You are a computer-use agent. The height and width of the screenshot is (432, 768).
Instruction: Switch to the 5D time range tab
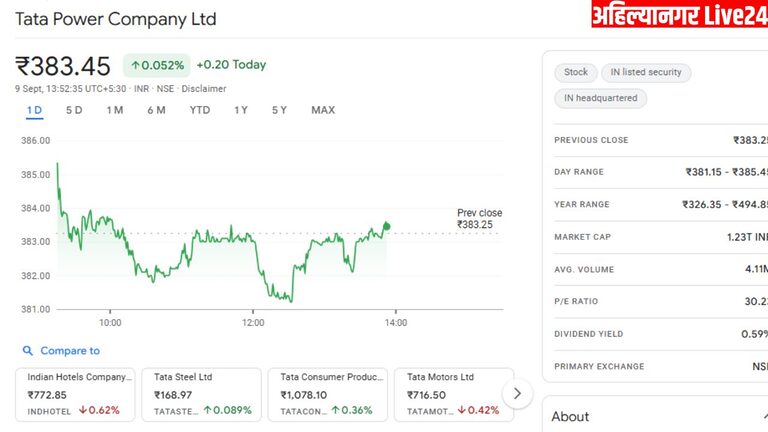tap(74, 110)
